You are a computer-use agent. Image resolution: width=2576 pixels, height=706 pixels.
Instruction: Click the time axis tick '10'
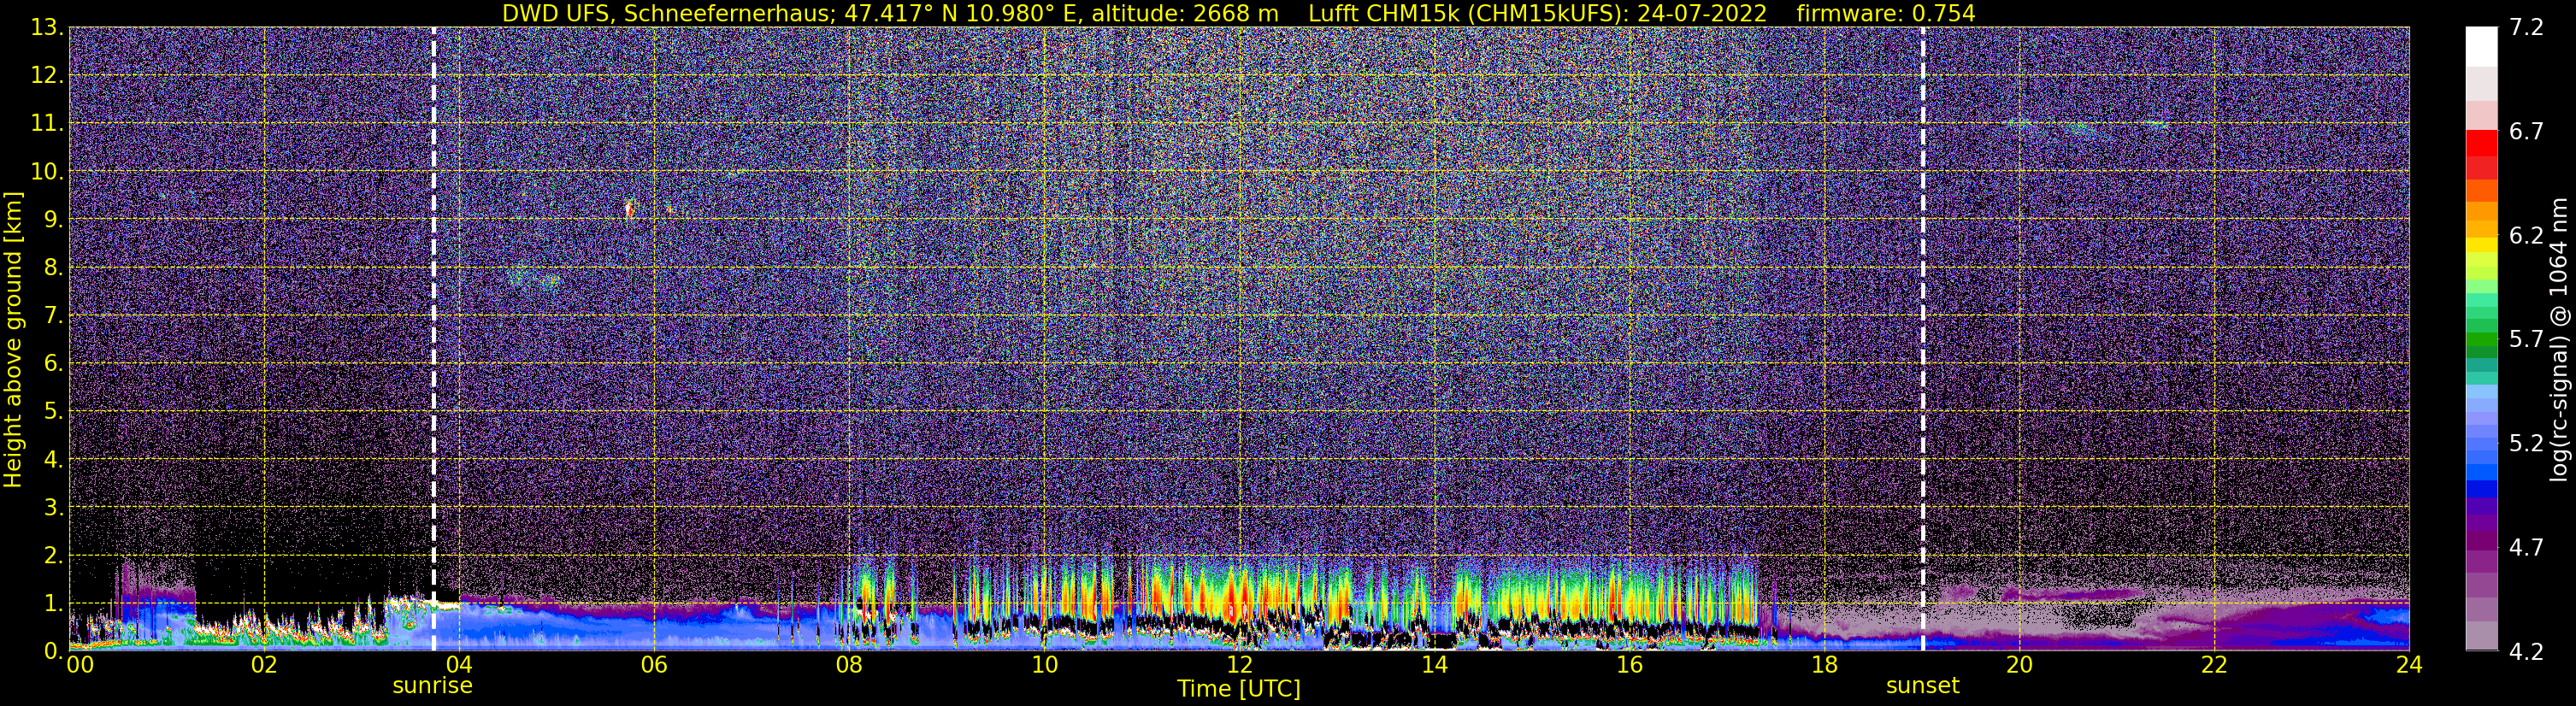coord(1044,665)
